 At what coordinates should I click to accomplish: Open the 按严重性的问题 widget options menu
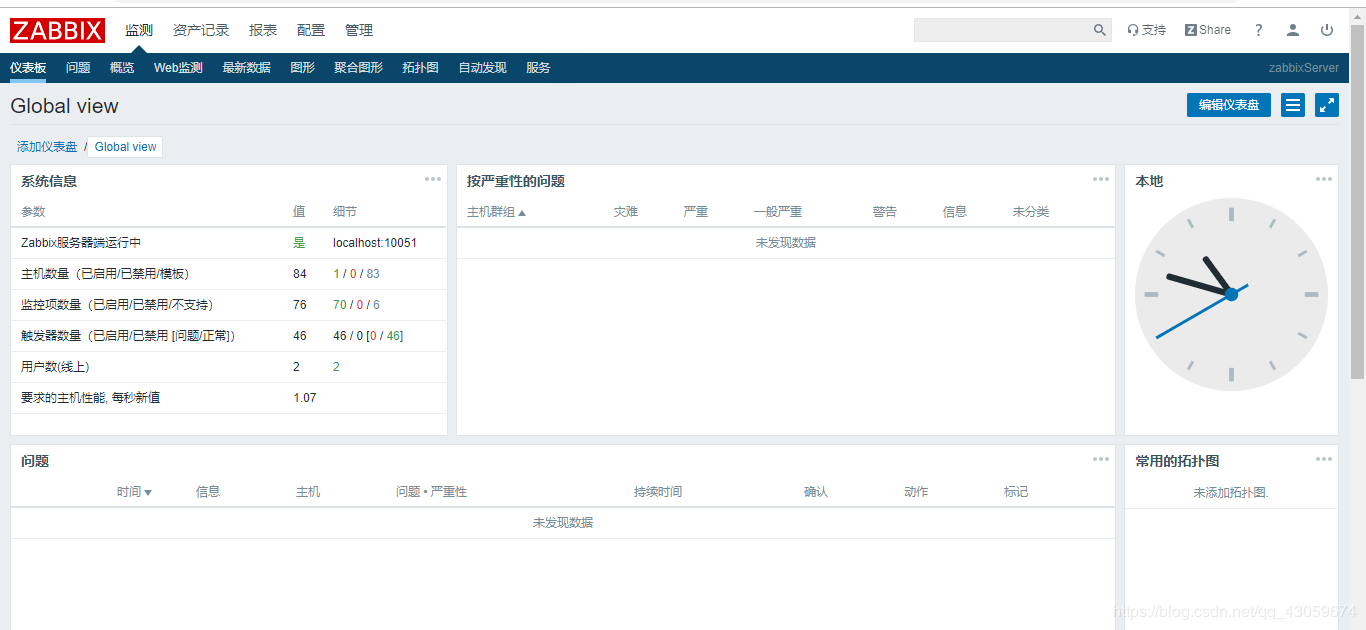(1100, 180)
